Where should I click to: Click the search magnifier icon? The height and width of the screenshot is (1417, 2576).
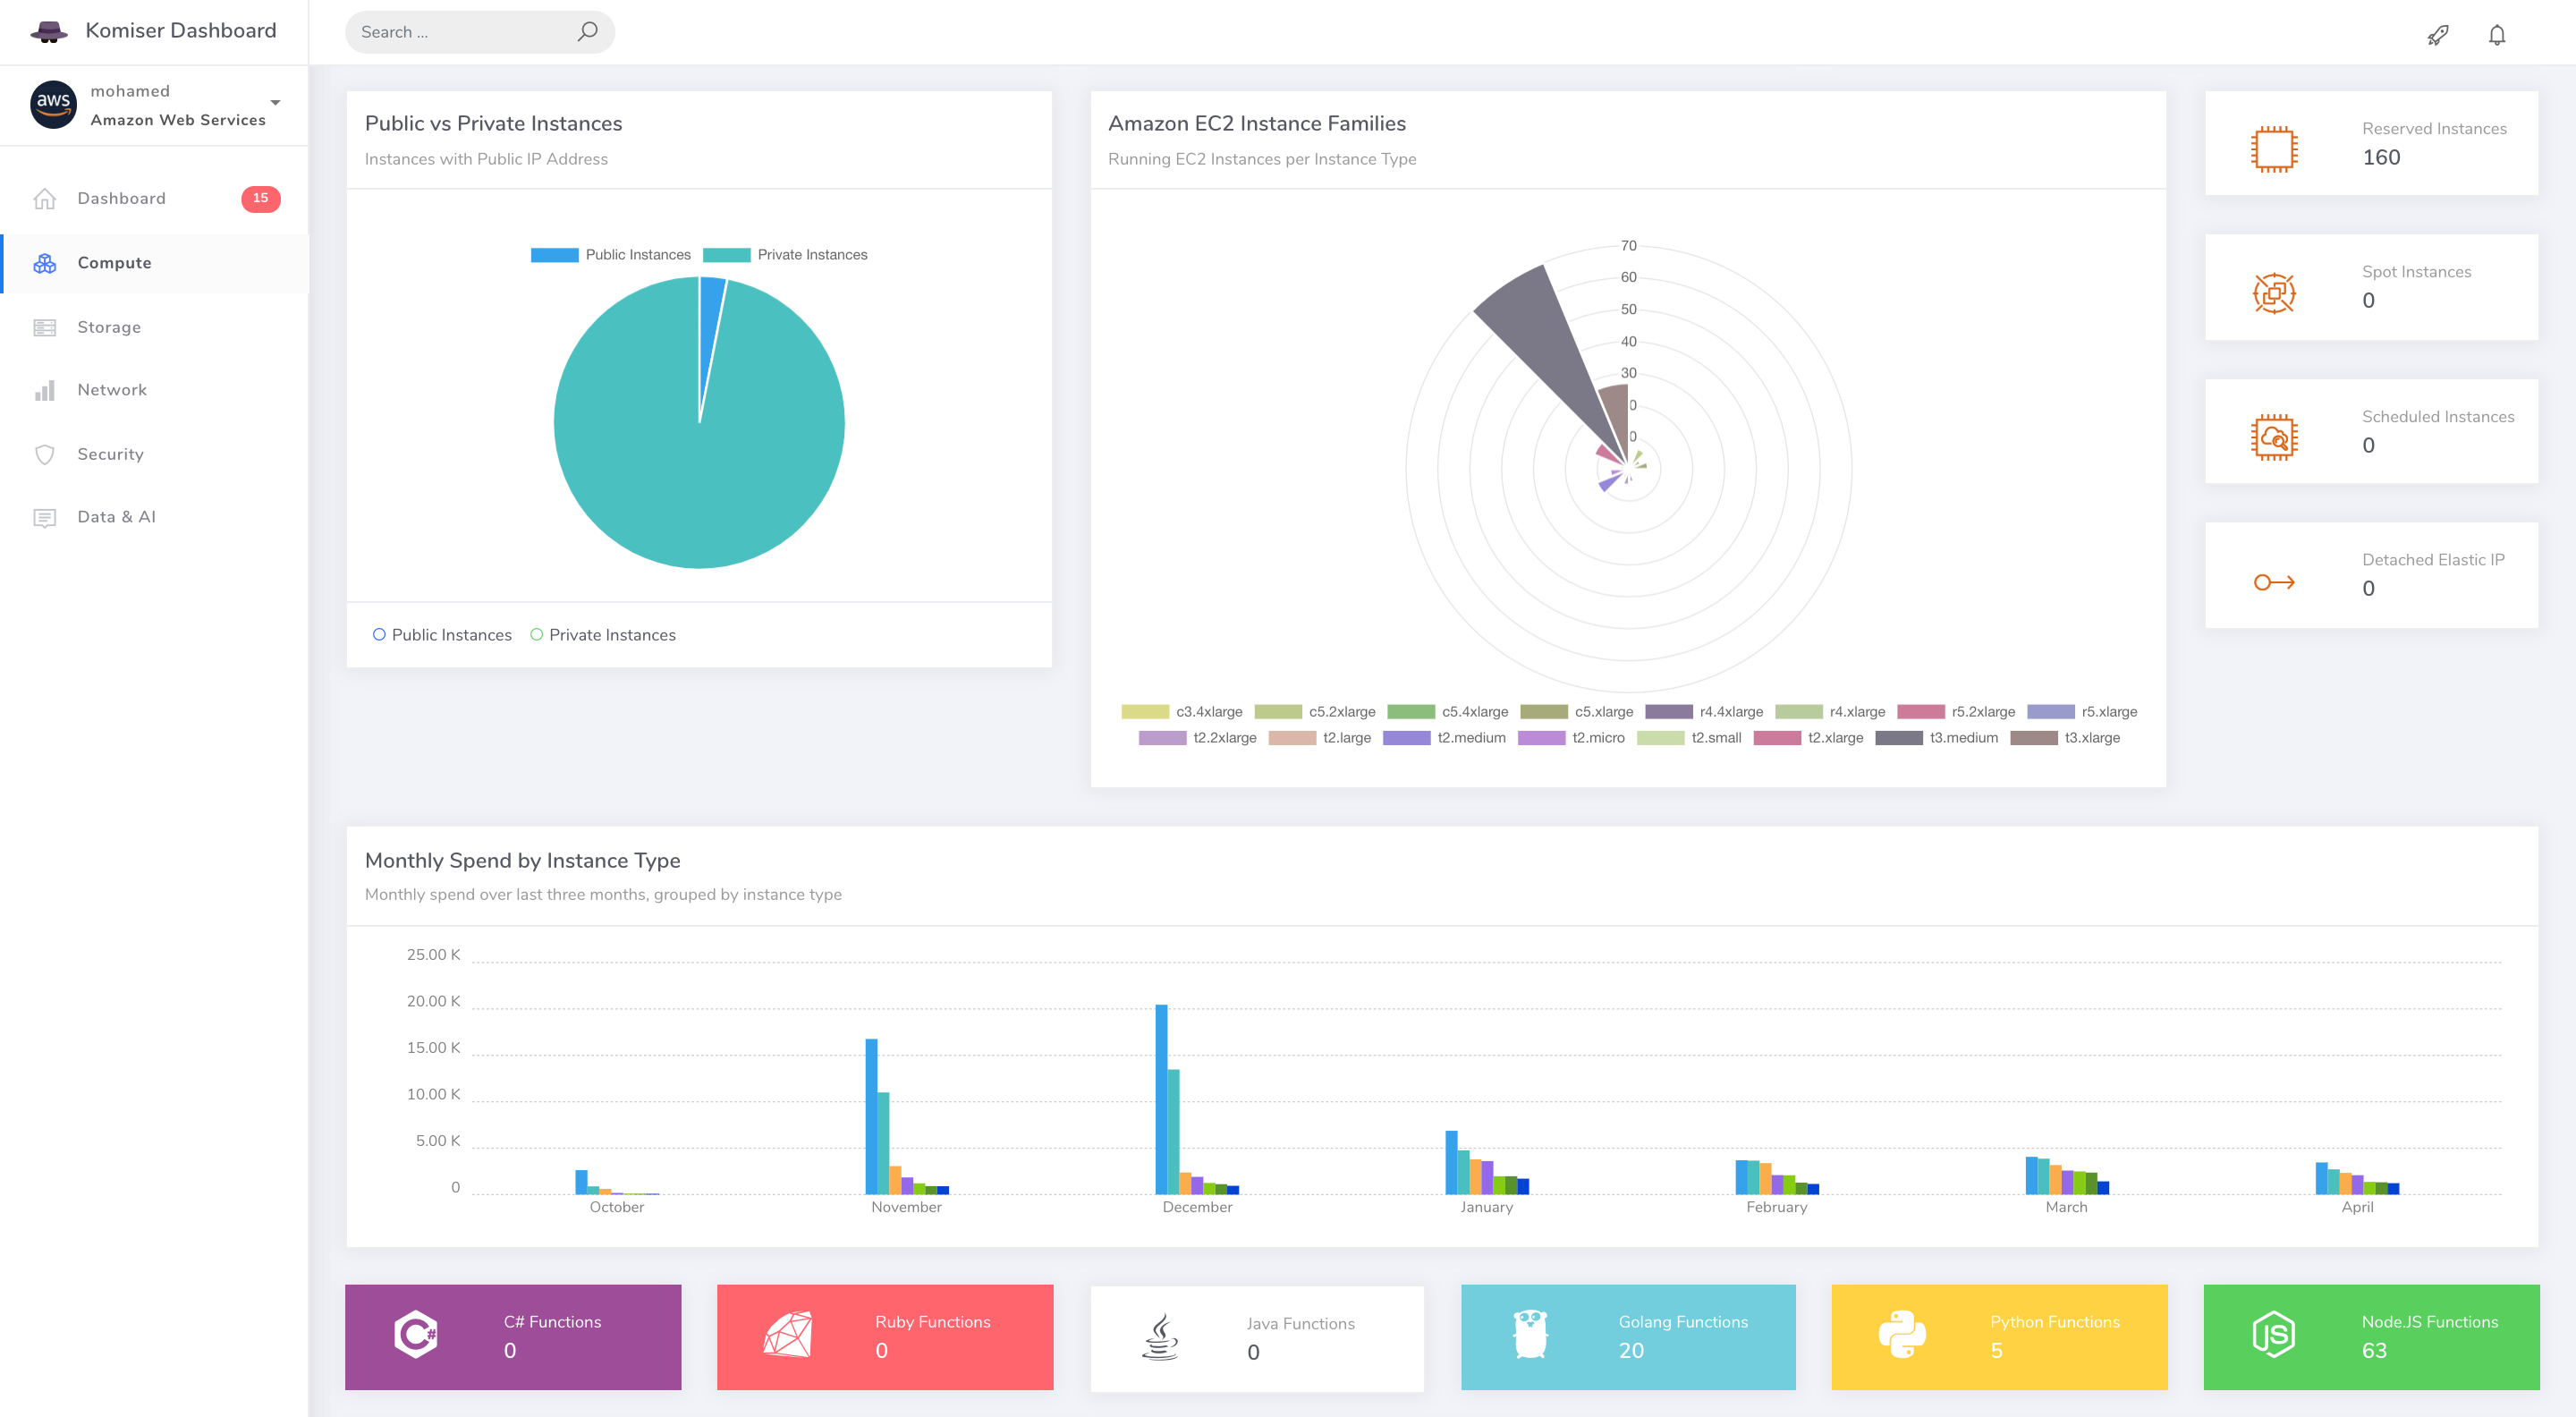tap(588, 32)
